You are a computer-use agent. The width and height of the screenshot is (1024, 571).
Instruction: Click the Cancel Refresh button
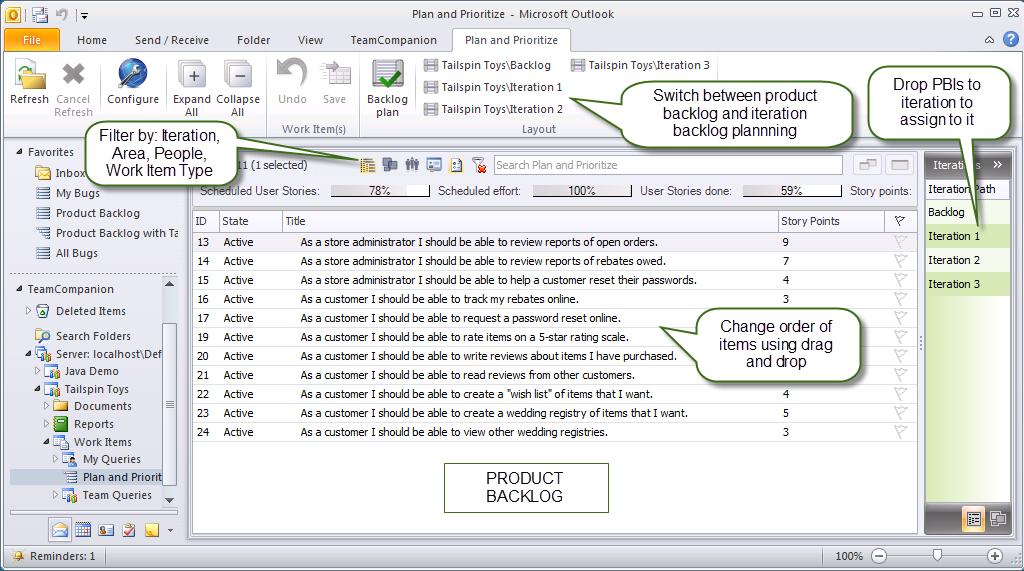coord(73,88)
